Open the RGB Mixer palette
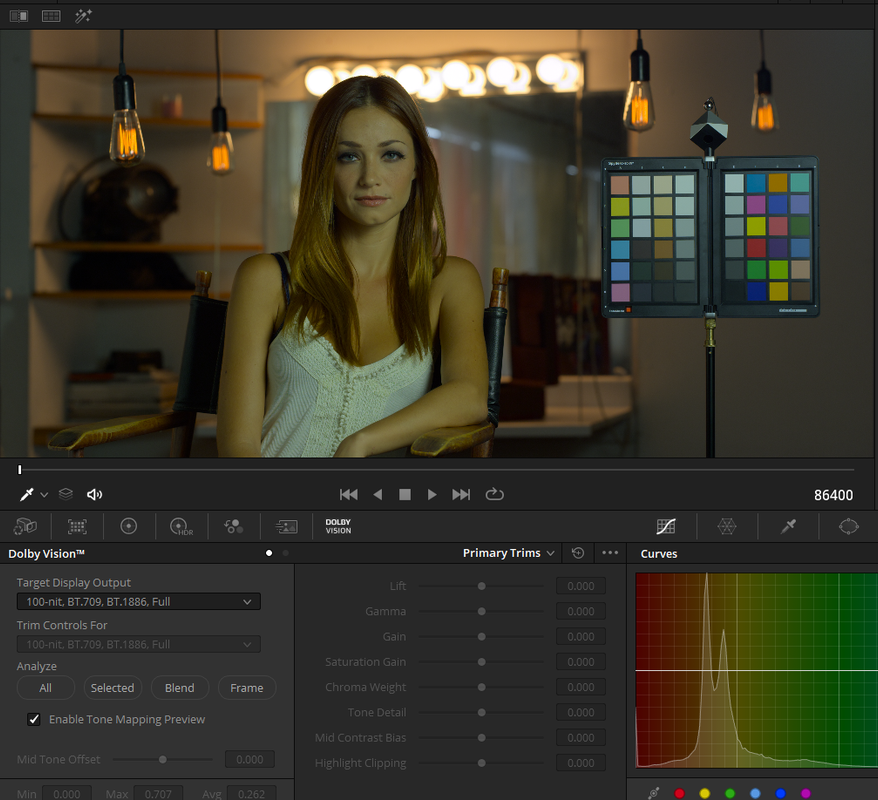Screen dimensions: 878x800 tap(233, 526)
